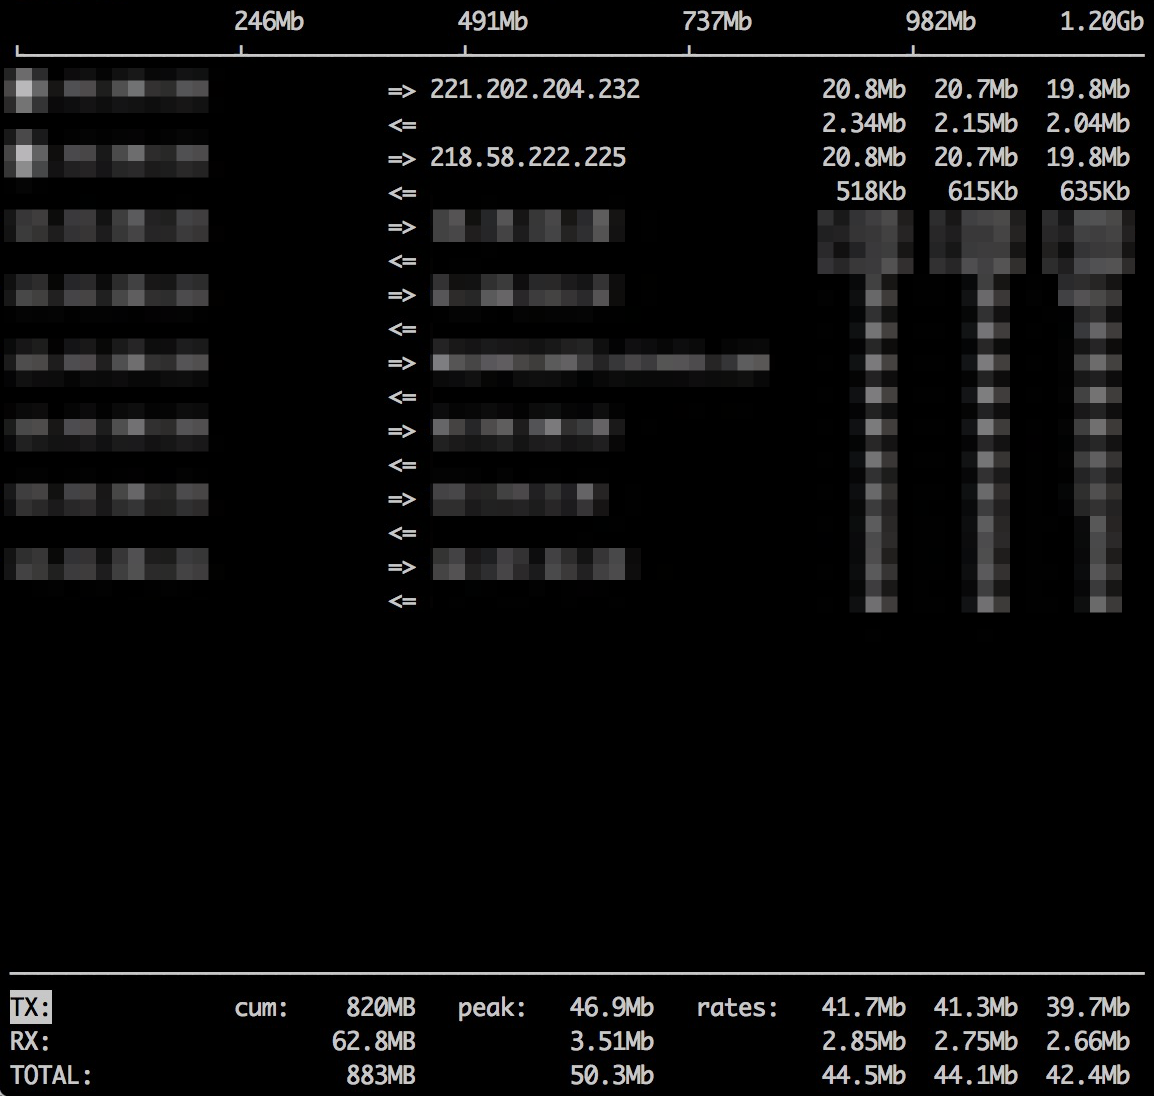Click the <= arrow in the 518Kb row
This screenshot has height=1096, width=1154.
point(402,193)
